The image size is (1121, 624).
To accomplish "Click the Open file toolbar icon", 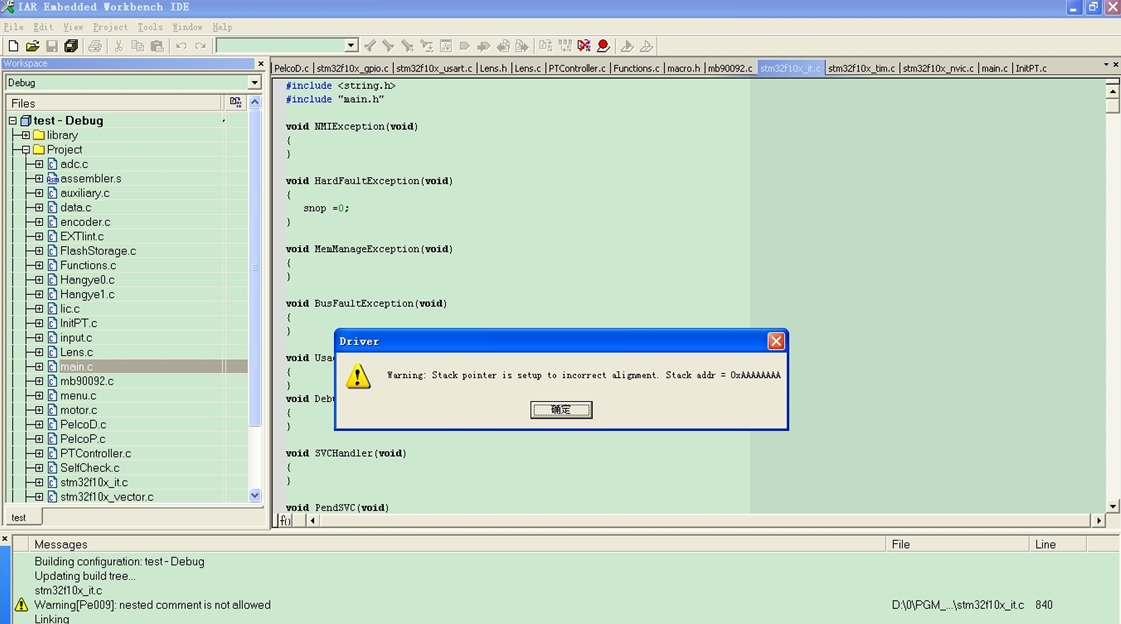I will [x=32, y=46].
